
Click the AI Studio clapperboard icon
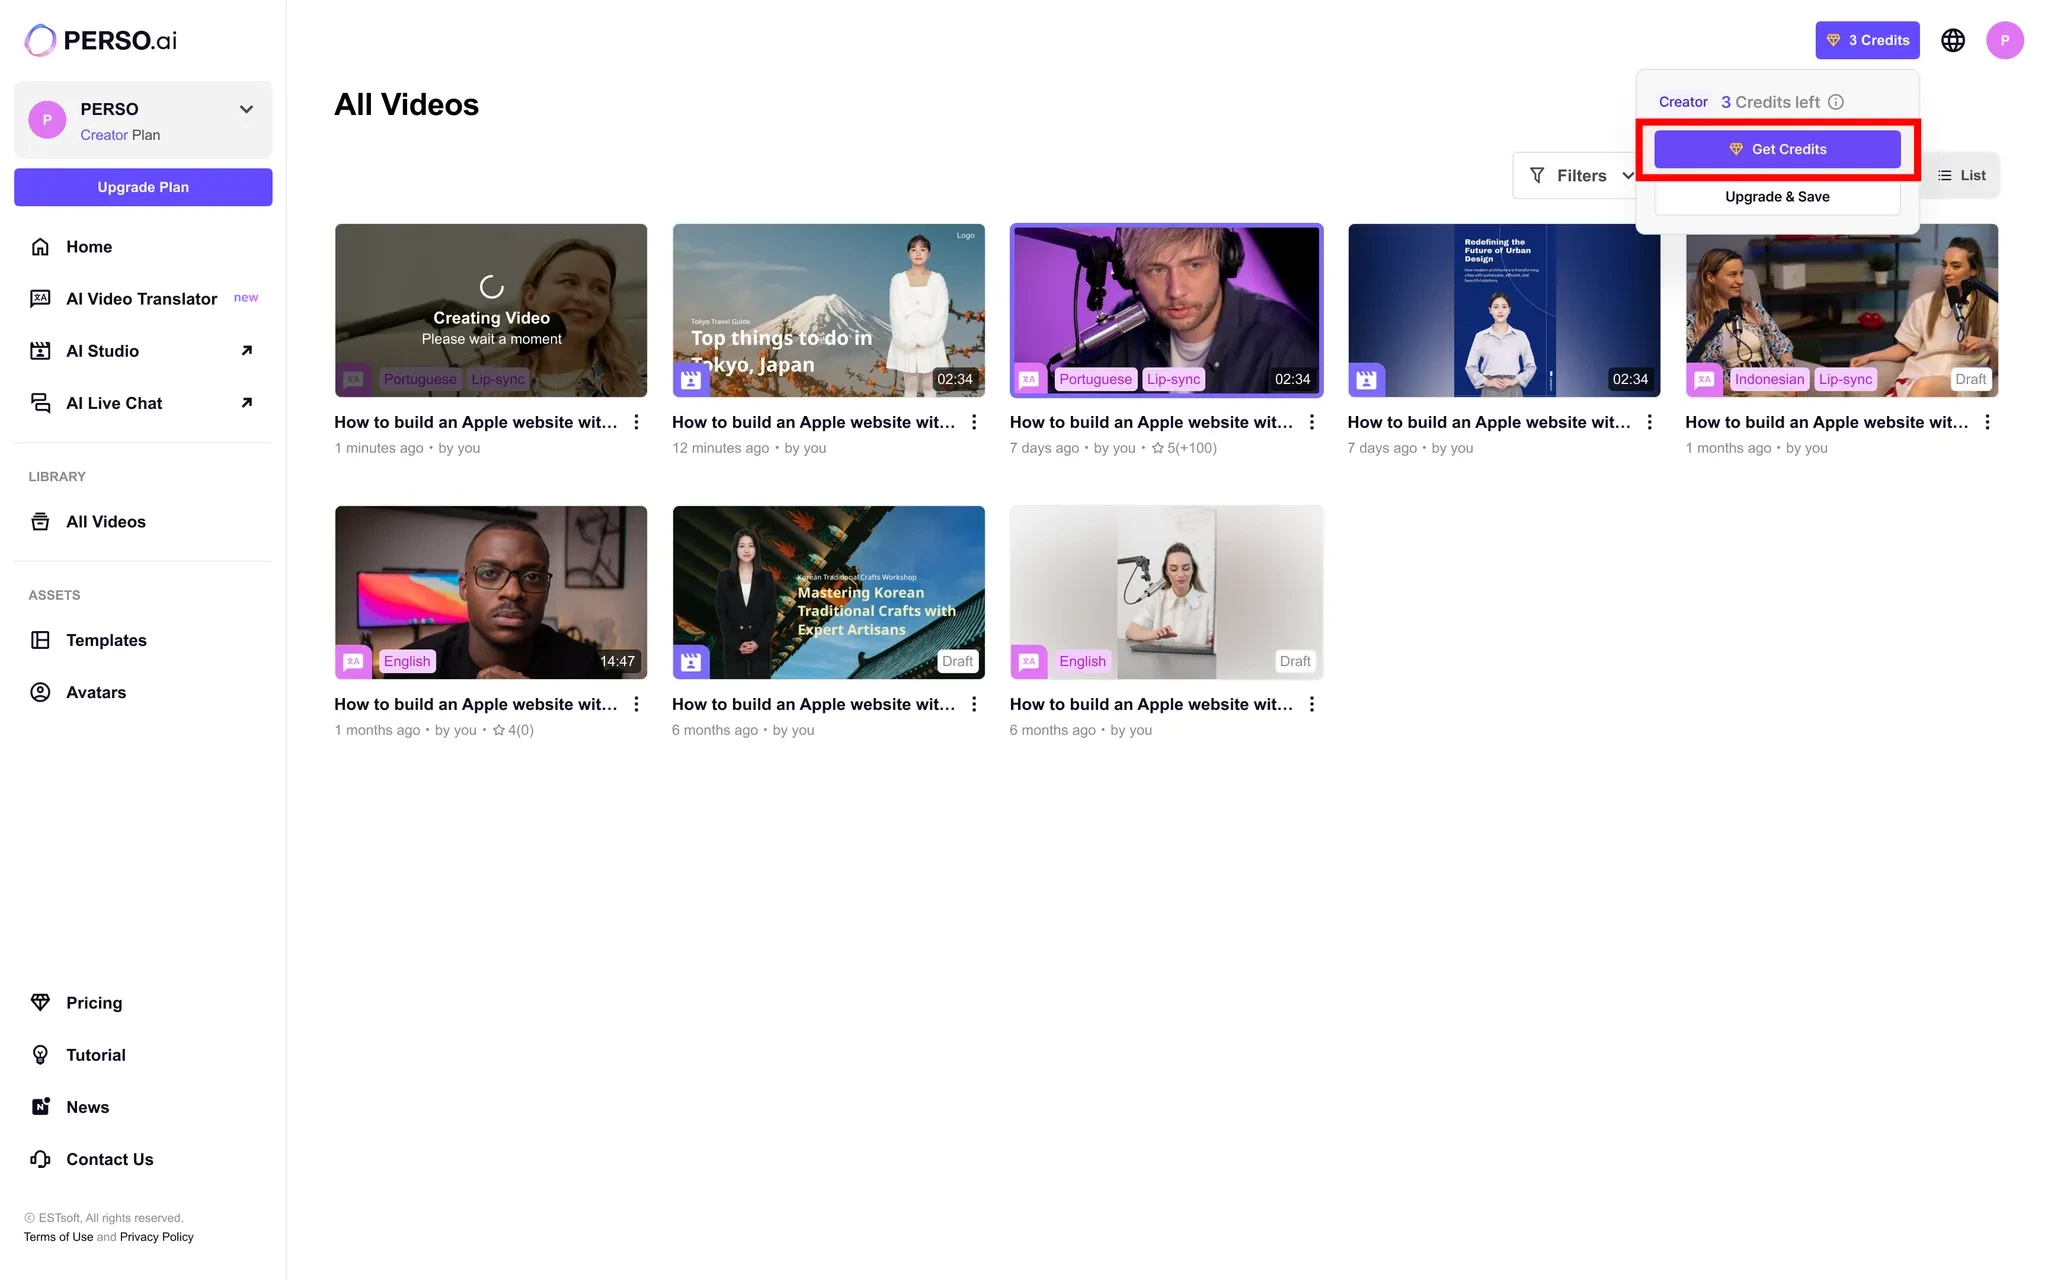coord(40,351)
